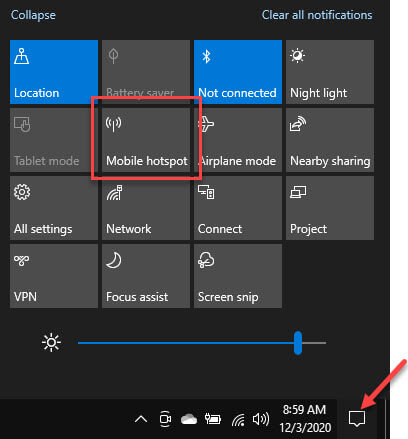This screenshot has height=439, width=408.
Task: Turn on Mobile hotspot tile
Action: click(146, 140)
